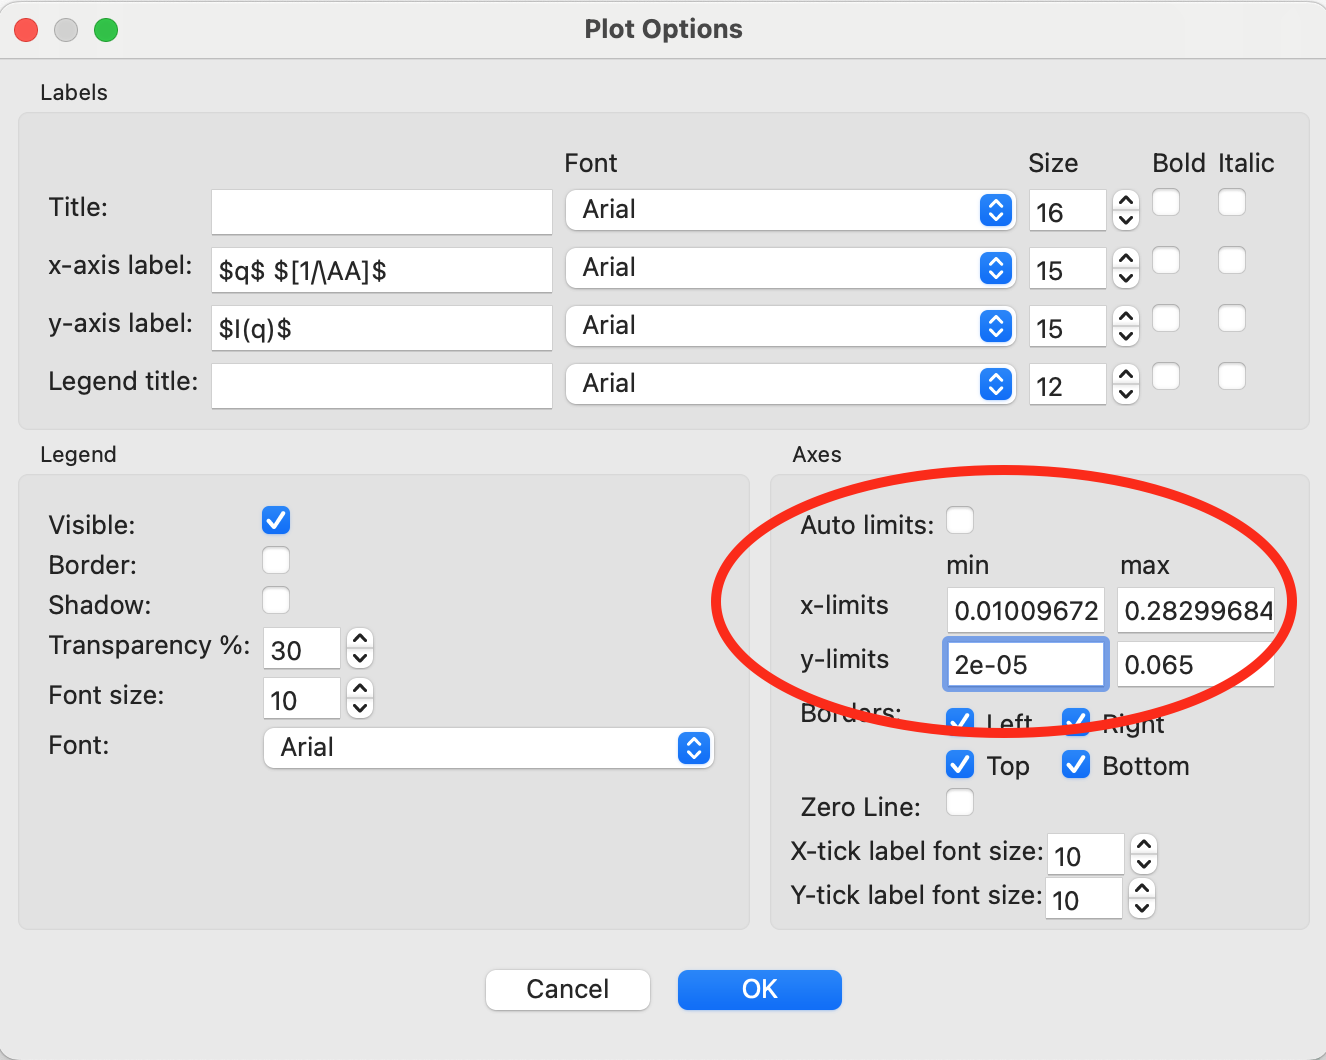Tick the Italic checkbox for x-axis label
The image size is (1326, 1060).
(1232, 261)
